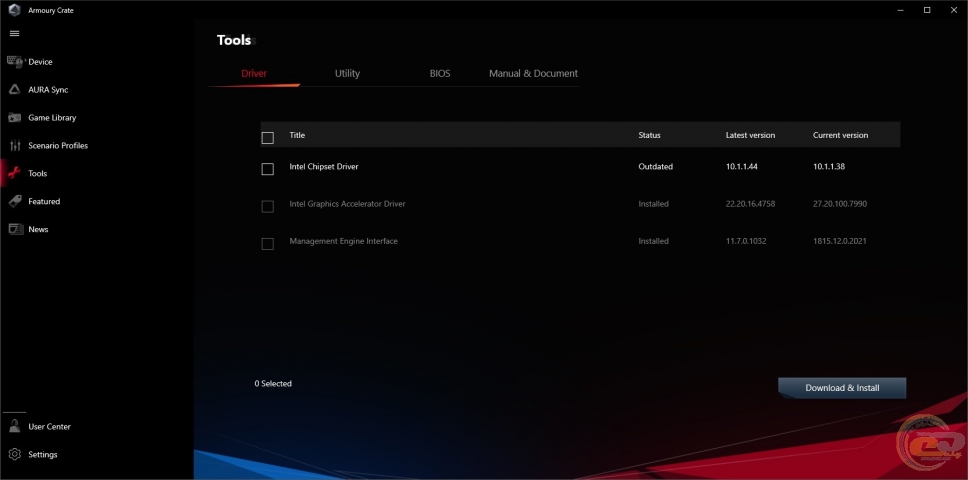Click the User Center person icon
The width and height of the screenshot is (968, 480).
click(x=15, y=426)
